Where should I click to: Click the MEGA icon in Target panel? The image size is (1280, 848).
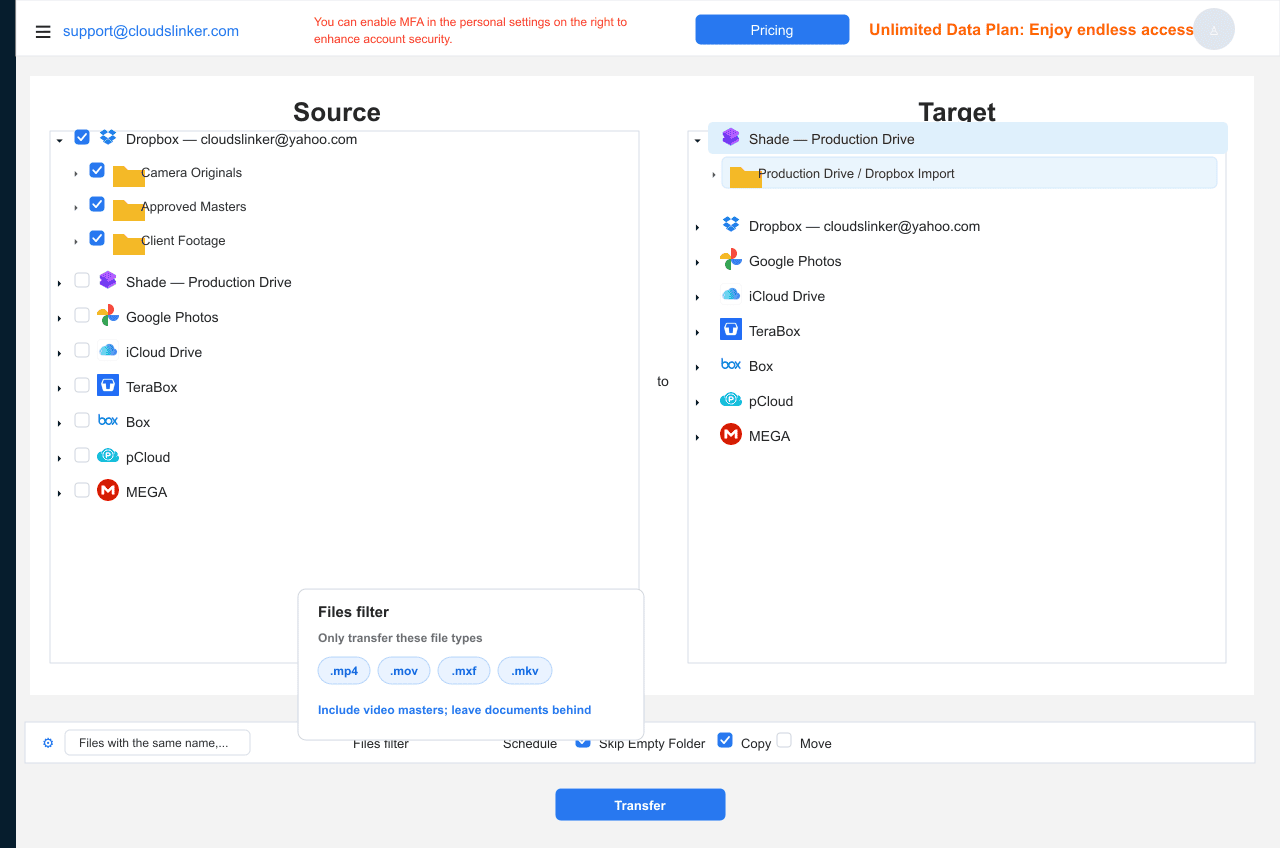pos(731,435)
